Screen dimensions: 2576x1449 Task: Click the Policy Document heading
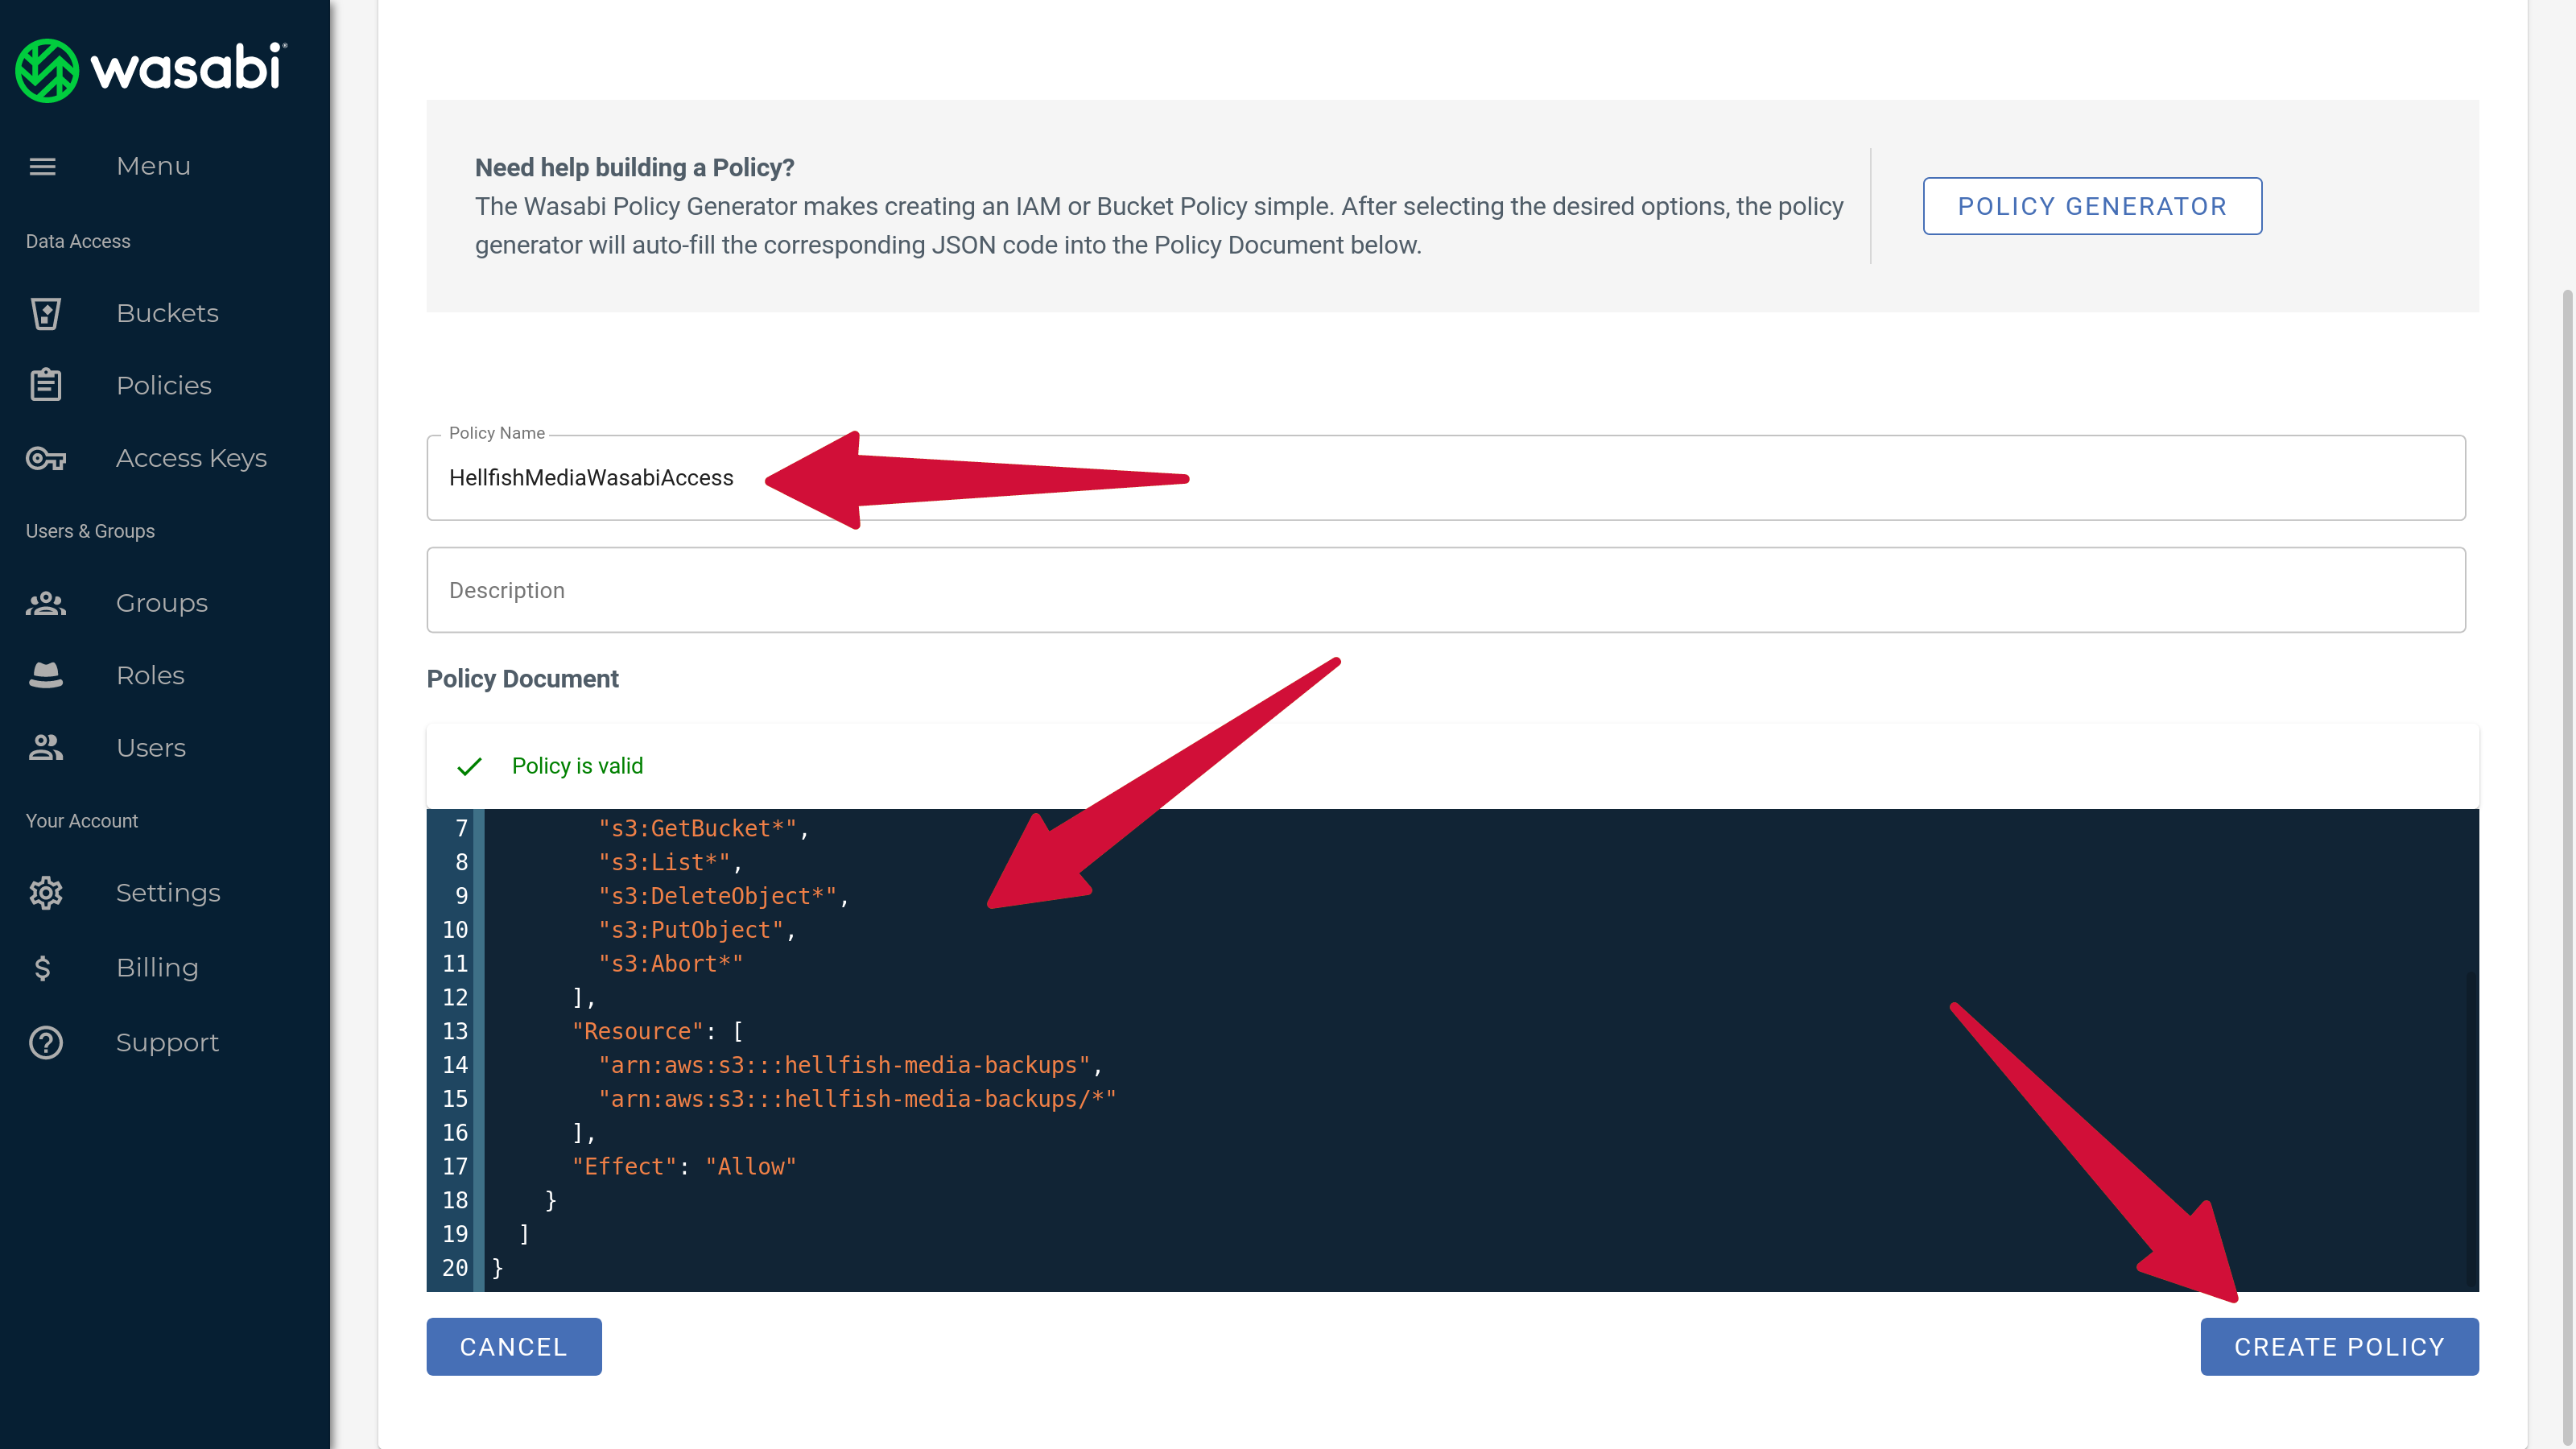522,679
